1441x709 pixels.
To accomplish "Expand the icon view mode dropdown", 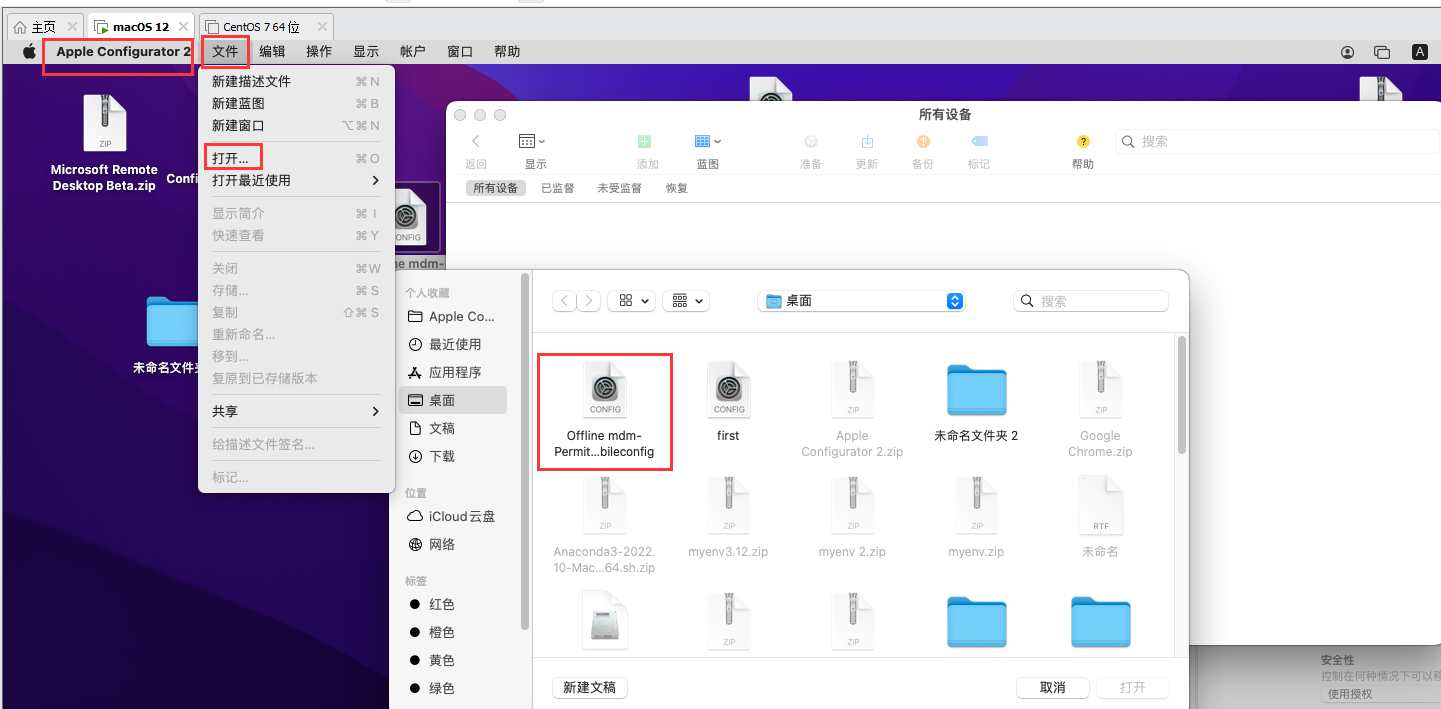I will 633,301.
